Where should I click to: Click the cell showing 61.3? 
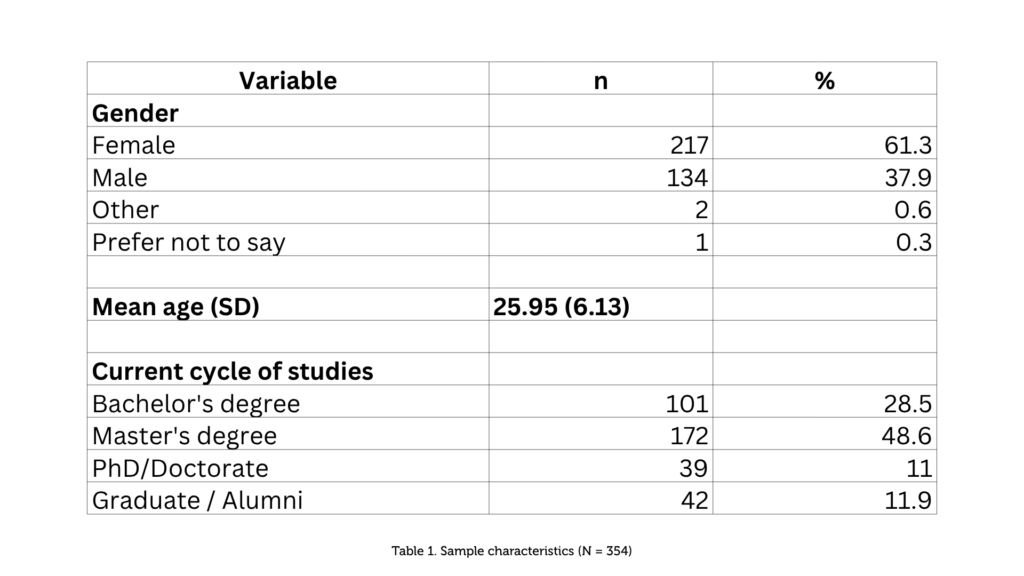tap(825, 143)
